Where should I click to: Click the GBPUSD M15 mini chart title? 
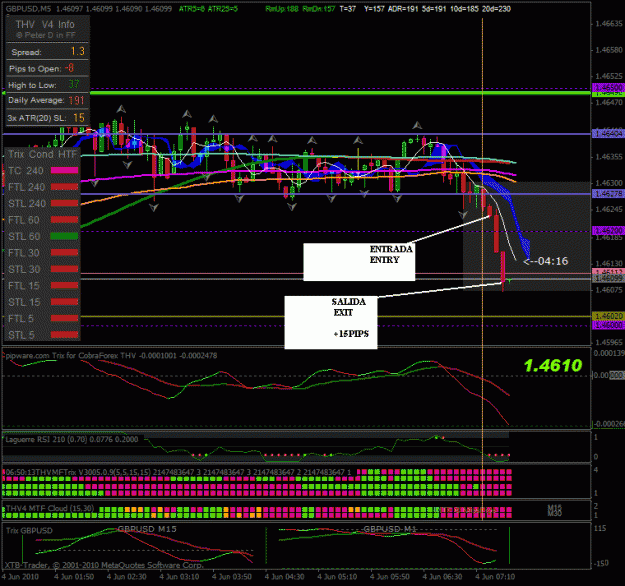click(x=147, y=529)
